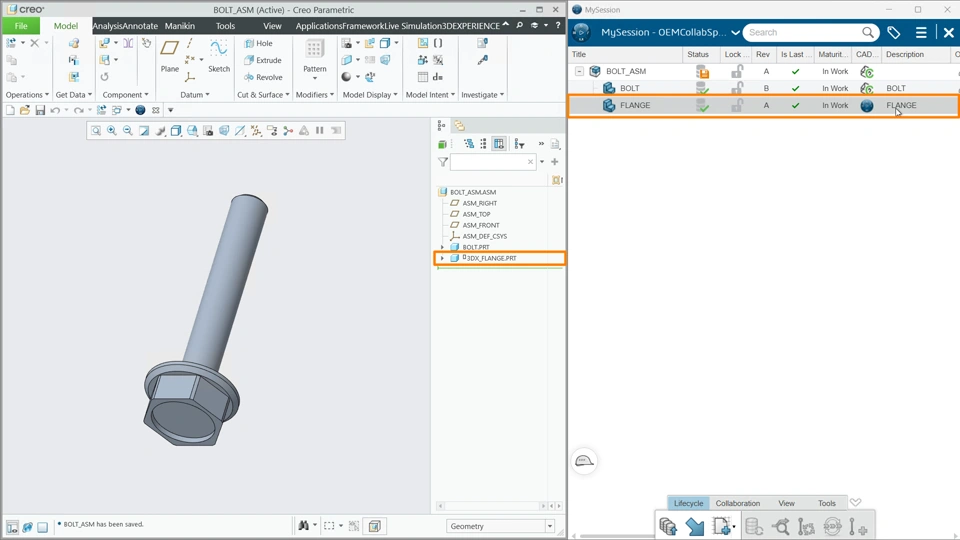Click the pause simulation icon in graphics toolbar
The height and width of the screenshot is (540, 960).
[x=320, y=130]
